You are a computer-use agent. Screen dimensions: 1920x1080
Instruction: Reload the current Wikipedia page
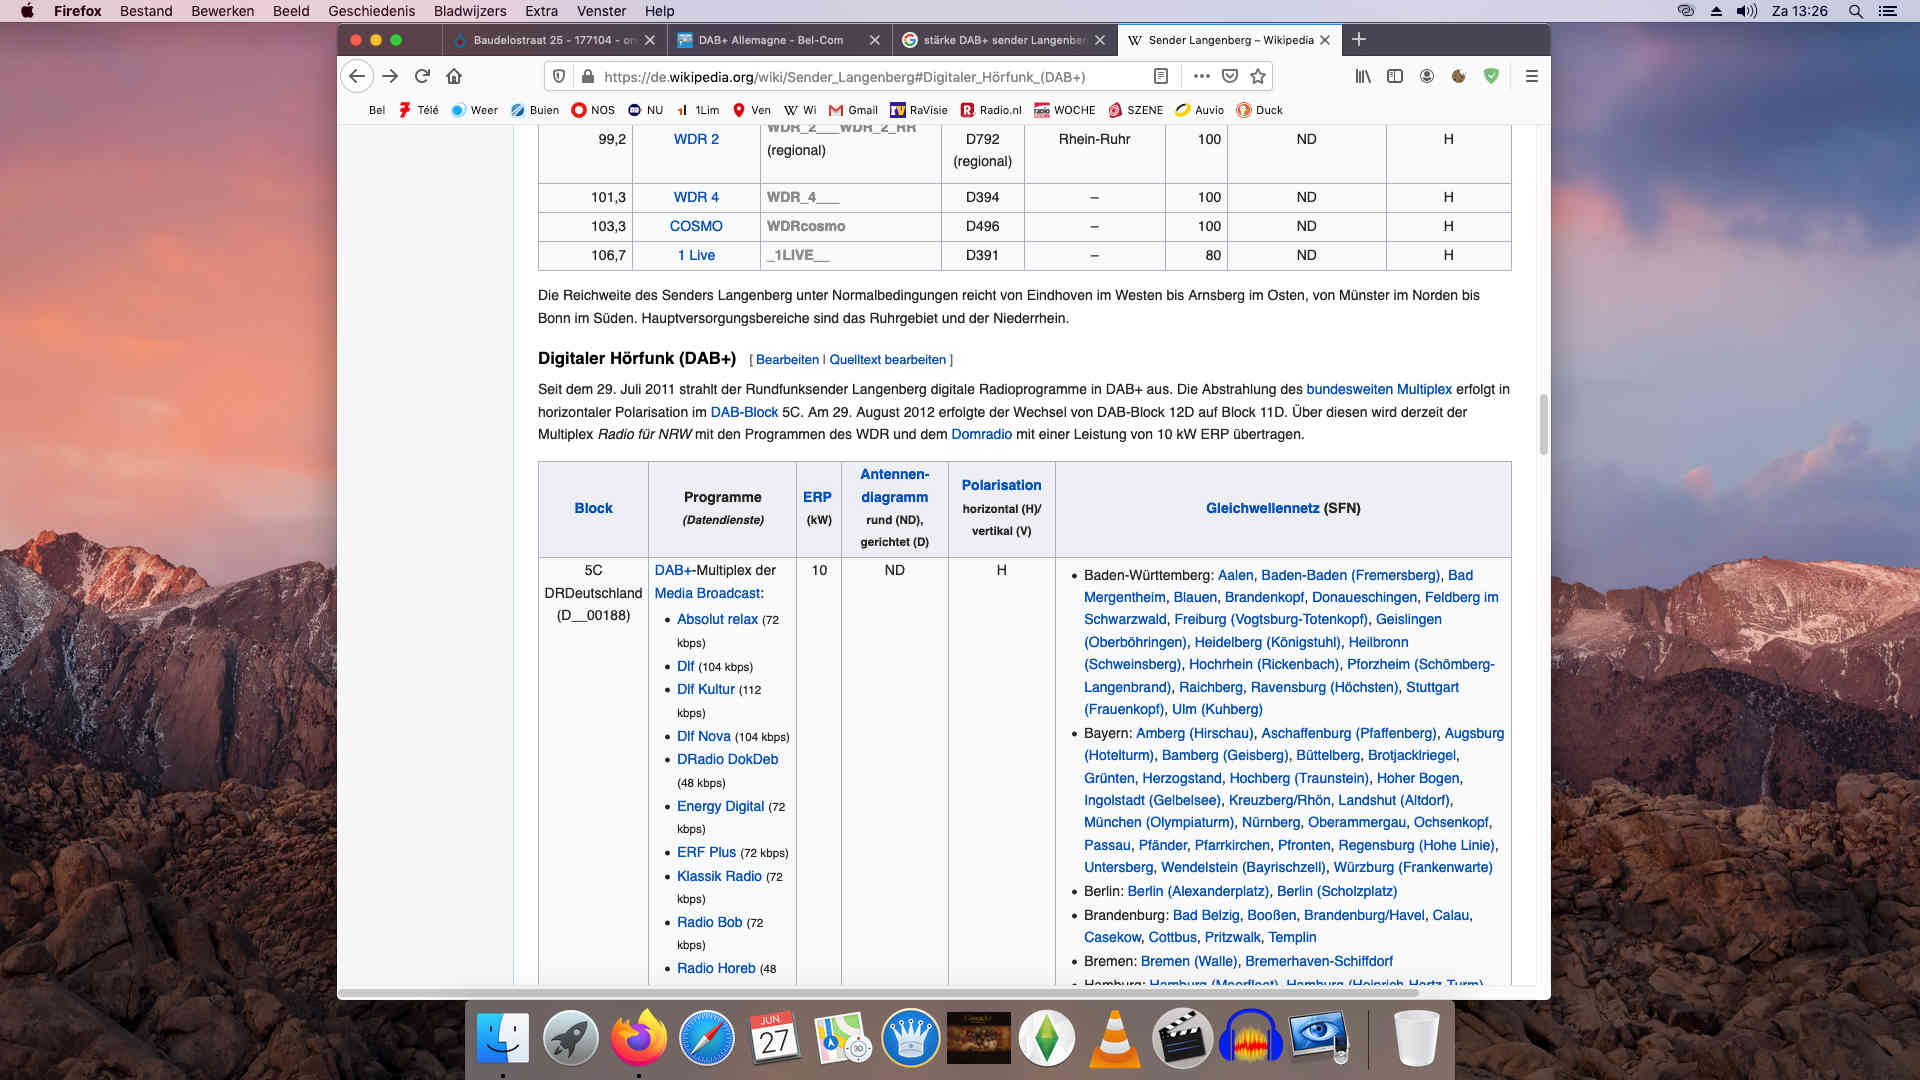pos(422,76)
